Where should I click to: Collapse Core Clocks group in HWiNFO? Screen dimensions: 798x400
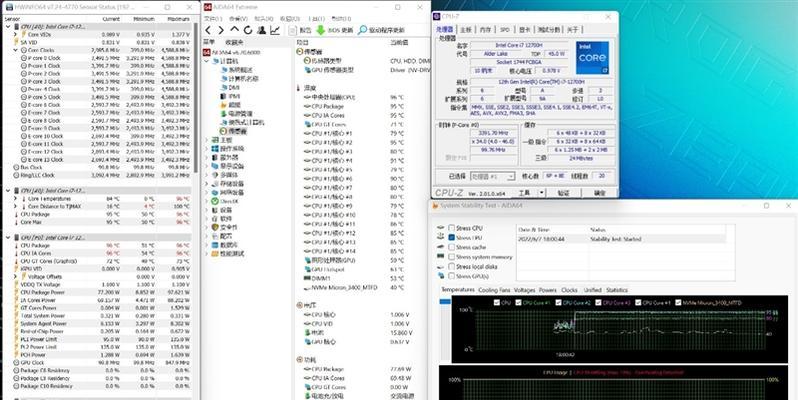tap(16, 50)
